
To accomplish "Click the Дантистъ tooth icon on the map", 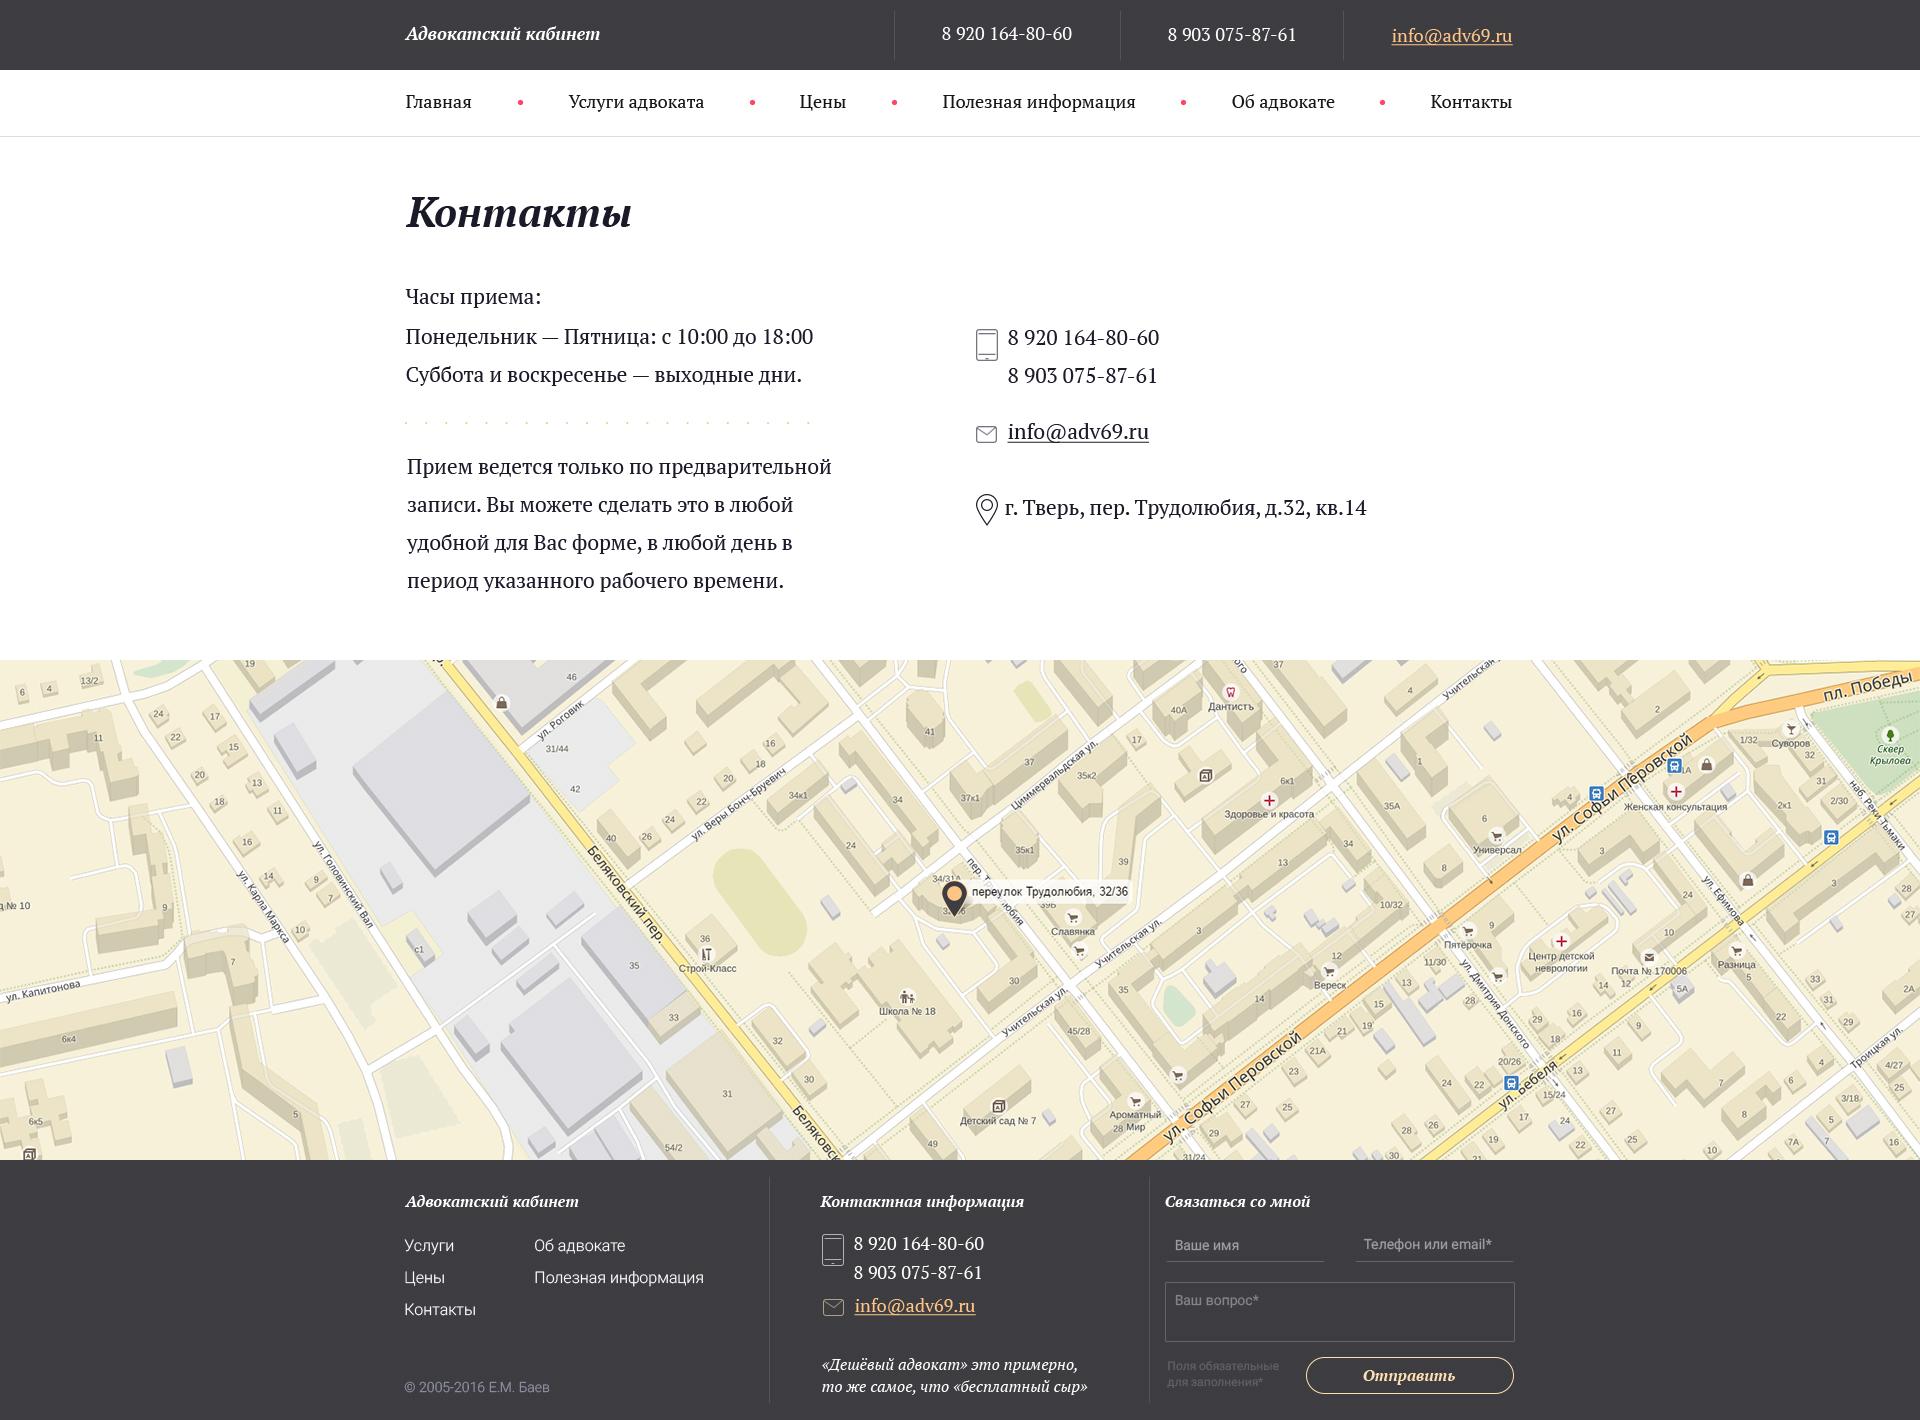I will pos(1231,692).
